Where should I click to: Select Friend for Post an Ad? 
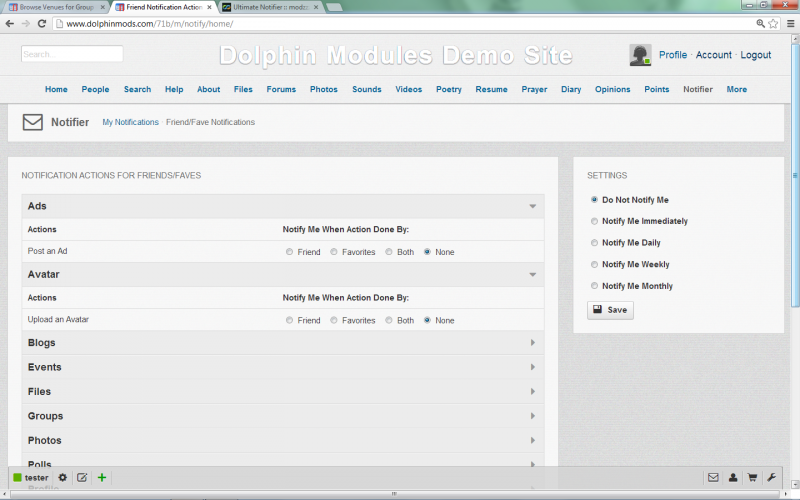(x=290, y=252)
